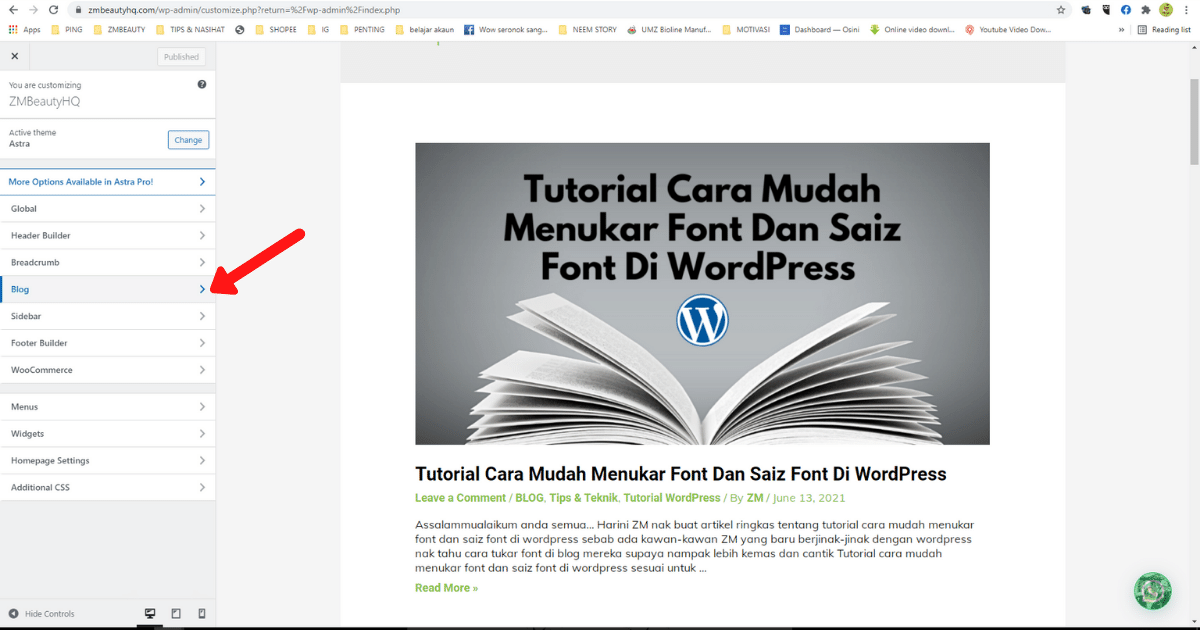Image resolution: width=1200 pixels, height=630 pixels.
Task: Expand the Global section chevron
Action: [x=202, y=209]
